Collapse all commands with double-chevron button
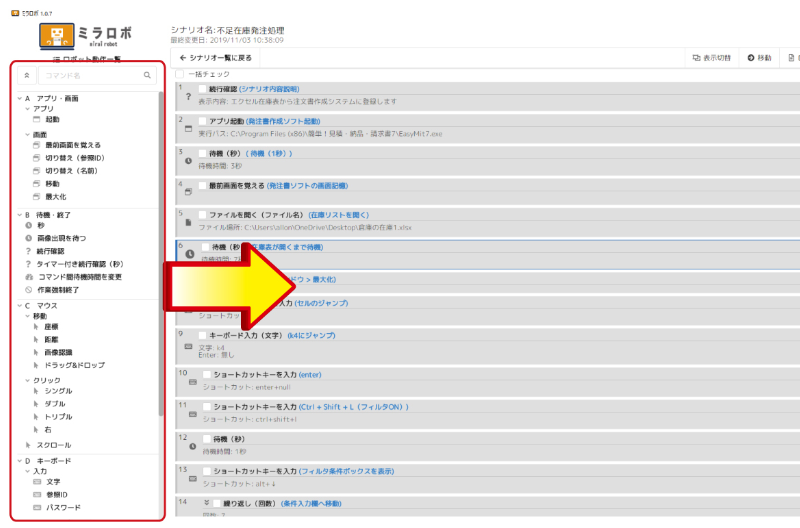 (26, 75)
